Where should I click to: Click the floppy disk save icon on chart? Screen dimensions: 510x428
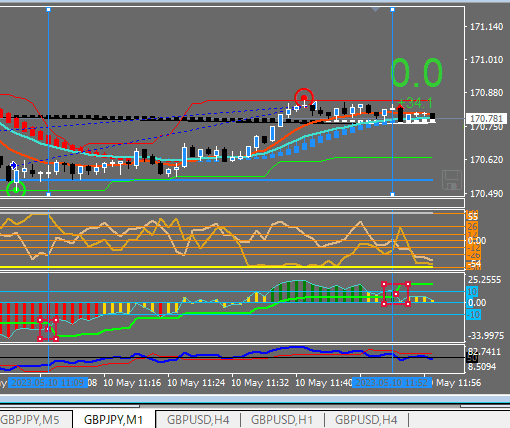pos(452,180)
